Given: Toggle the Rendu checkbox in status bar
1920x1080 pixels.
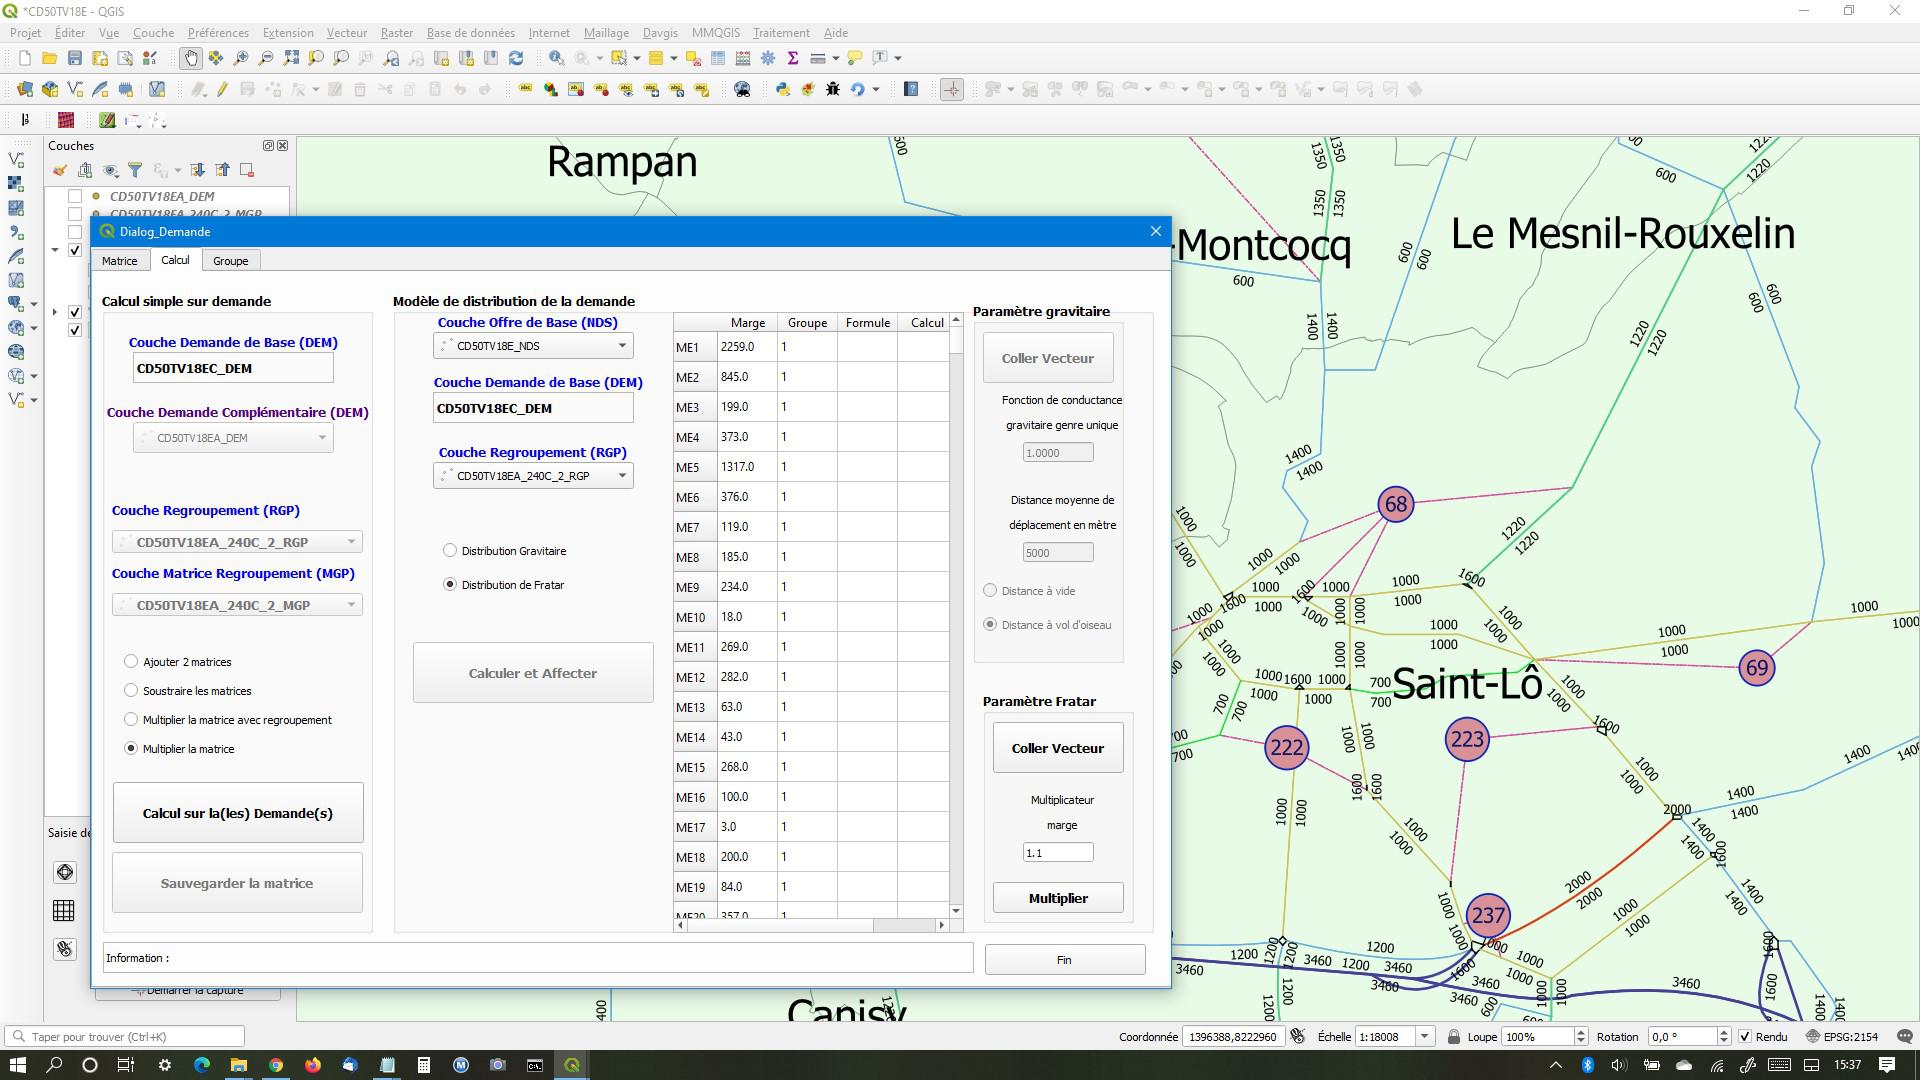Looking at the screenshot, I should (x=1745, y=1037).
